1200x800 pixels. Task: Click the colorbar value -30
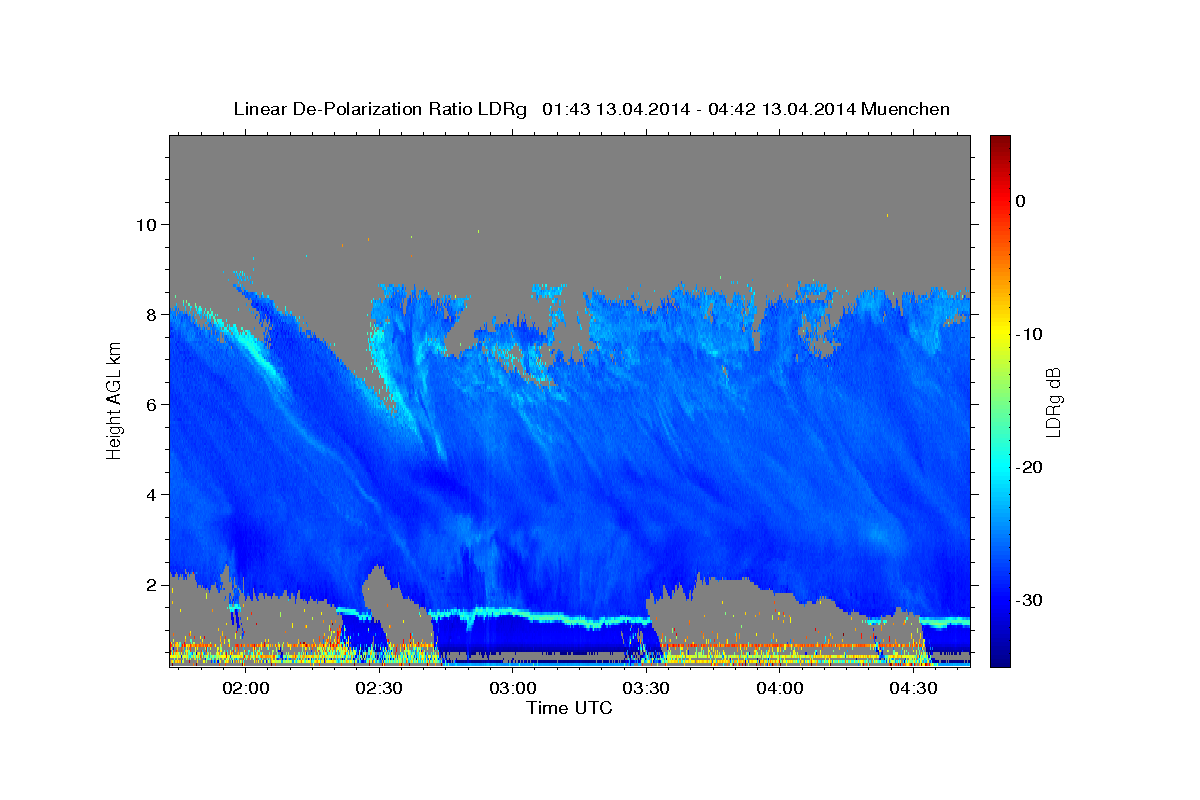[x=1030, y=600]
